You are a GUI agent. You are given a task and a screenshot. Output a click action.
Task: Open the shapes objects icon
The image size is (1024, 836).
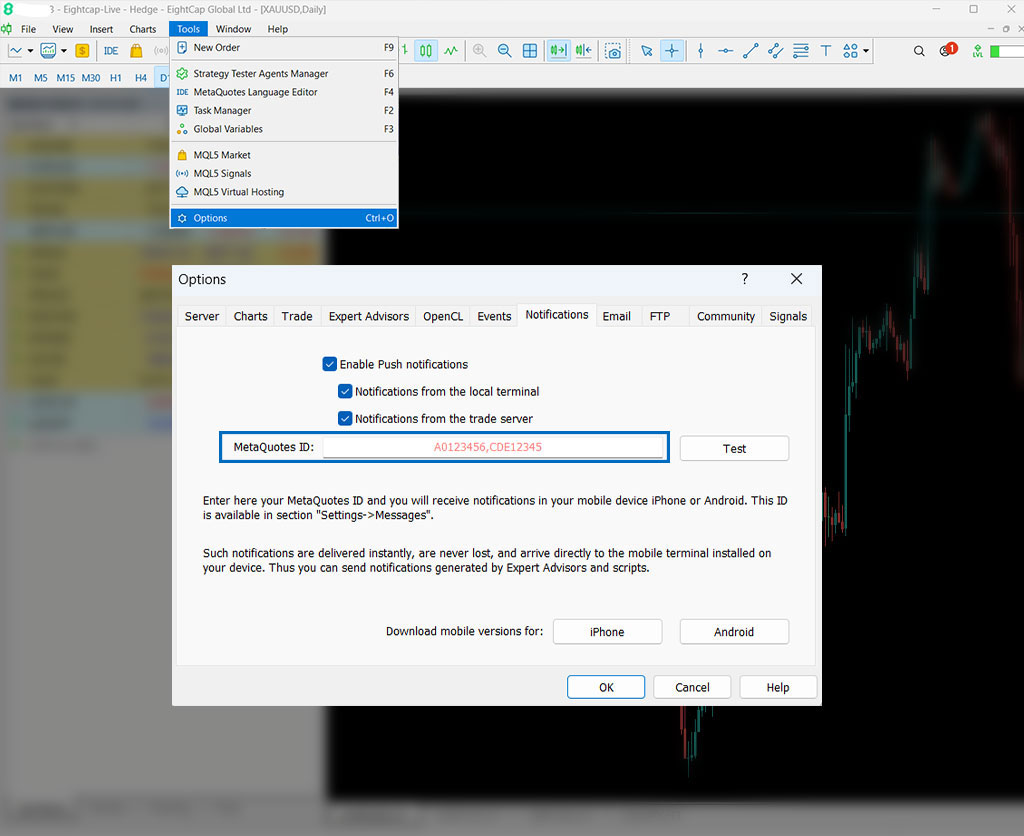coord(850,51)
